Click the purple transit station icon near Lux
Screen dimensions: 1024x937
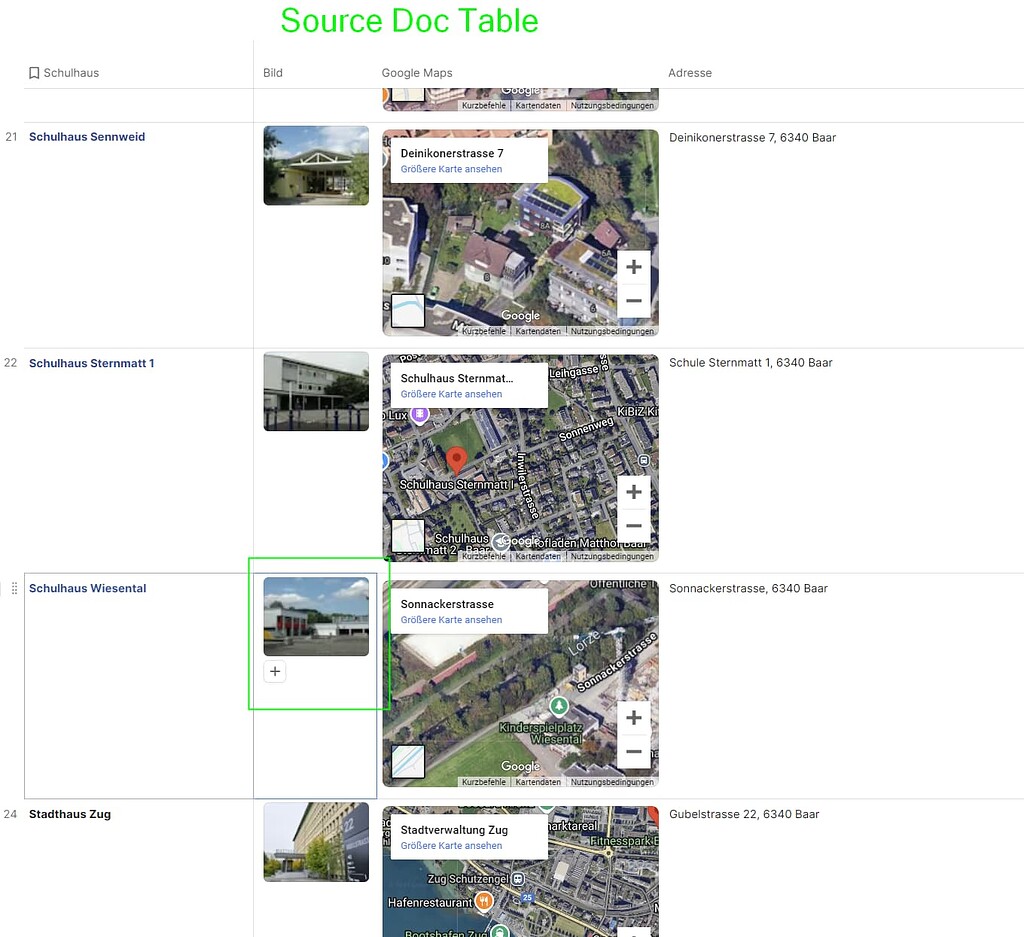pyautogui.click(x=420, y=413)
